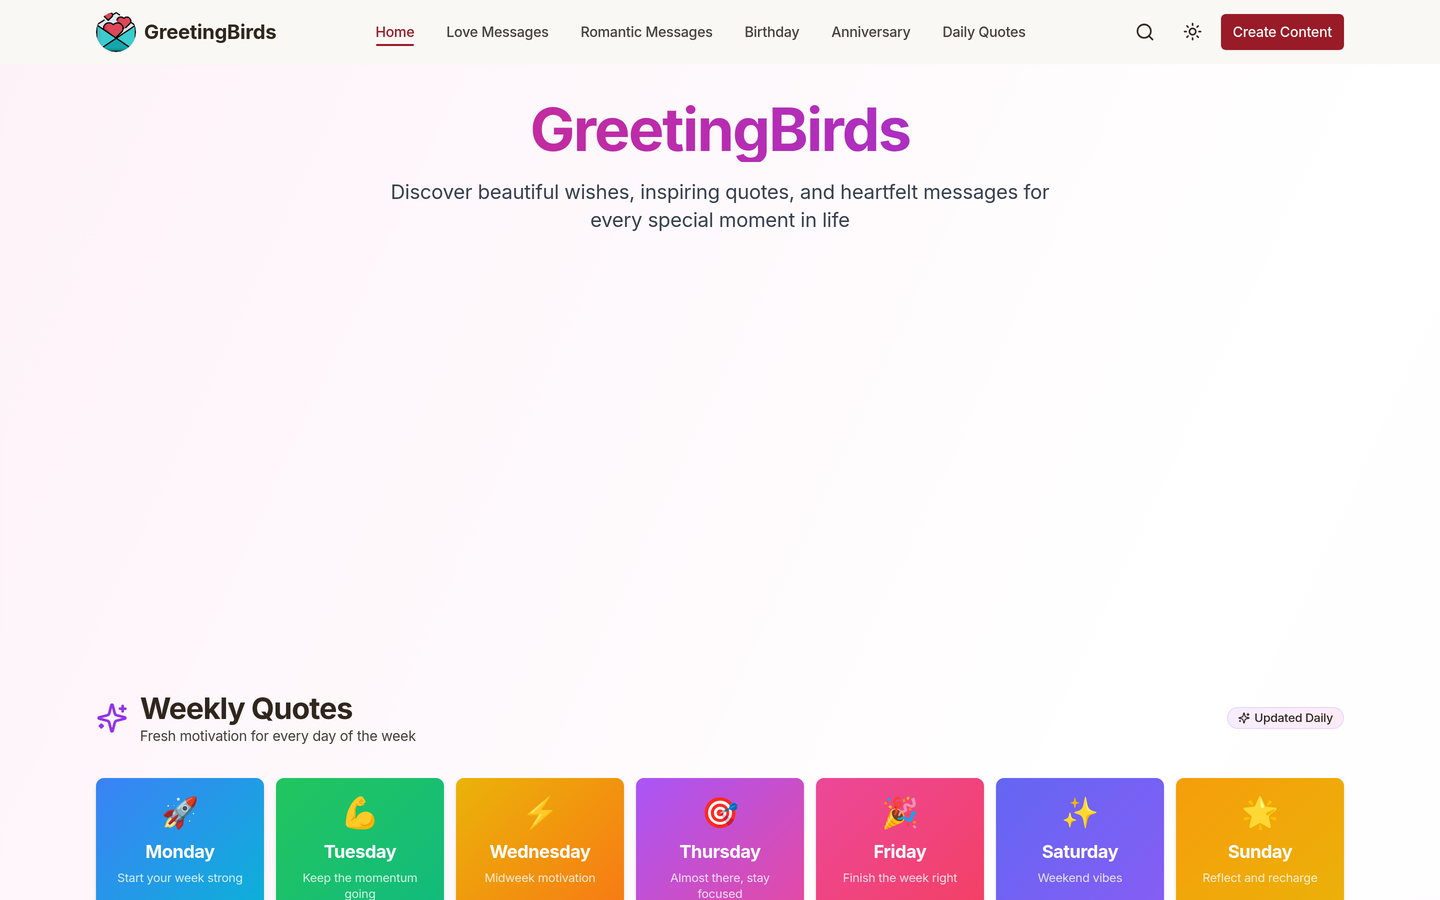Click 'Start your week strong' text
1440x900 pixels.
click(180, 878)
